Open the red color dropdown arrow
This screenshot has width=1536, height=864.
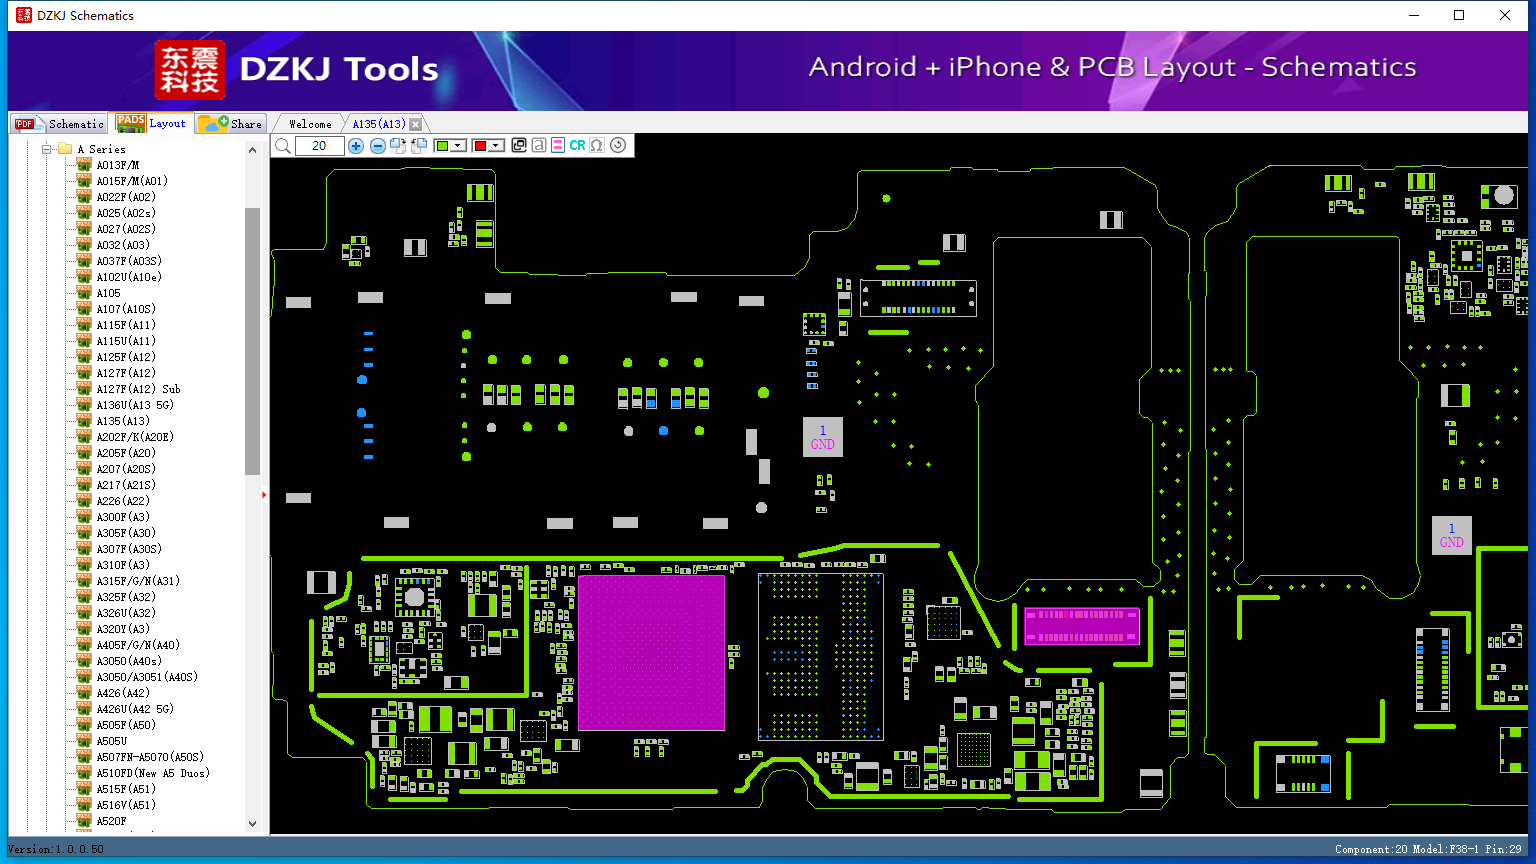point(496,146)
